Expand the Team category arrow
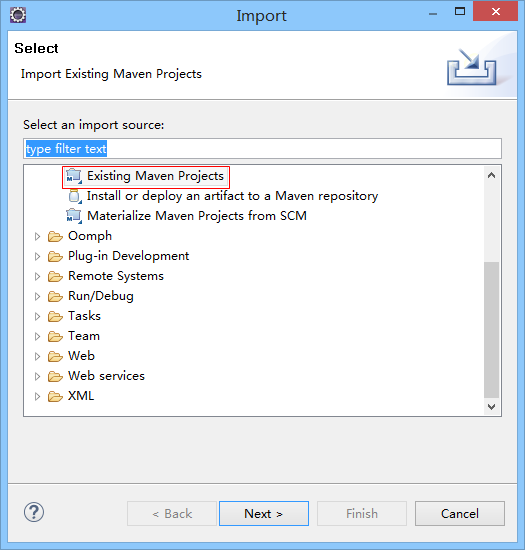Screen dimensions: 525x550 tap(37, 336)
